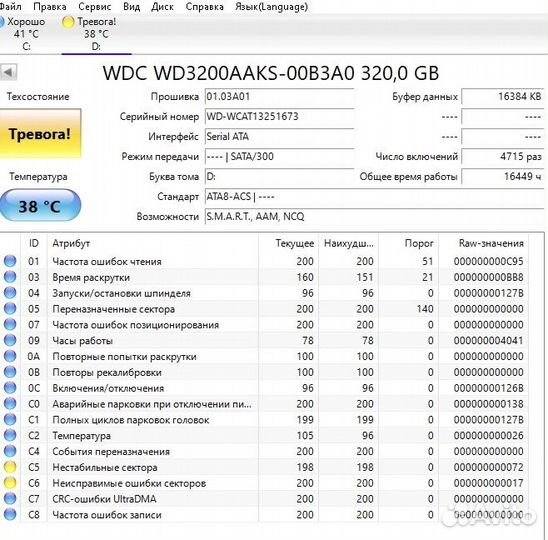
Task: Click status icon for Запуски/остановки шпинделя
Action: [10, 293]
